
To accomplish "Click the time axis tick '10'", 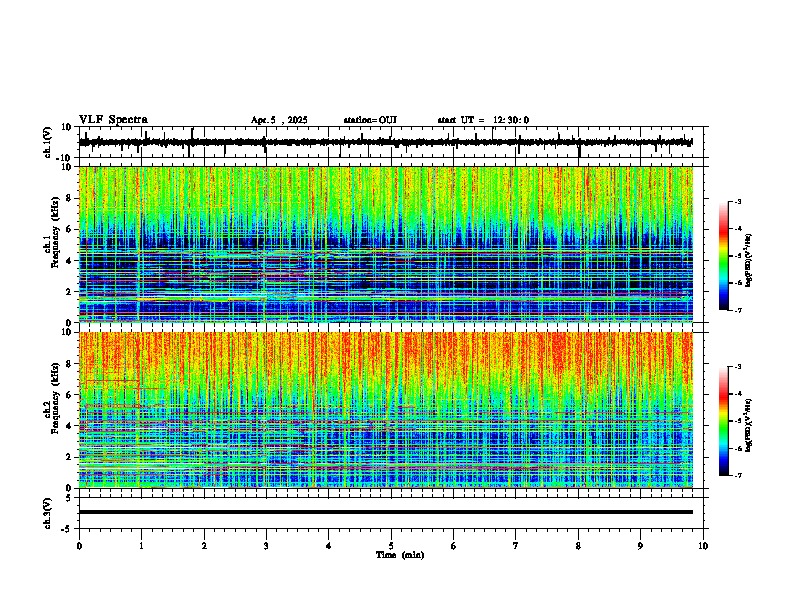I will point(703,546).
